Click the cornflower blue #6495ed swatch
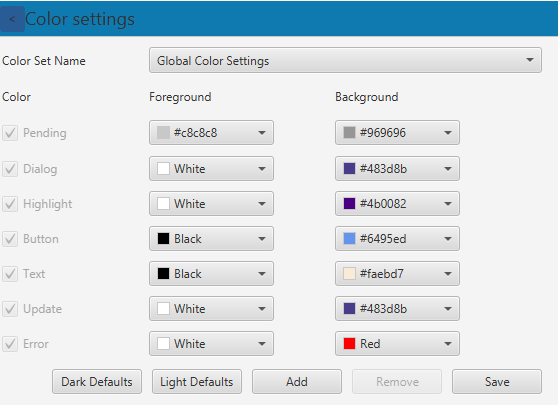 pos(349,238)
